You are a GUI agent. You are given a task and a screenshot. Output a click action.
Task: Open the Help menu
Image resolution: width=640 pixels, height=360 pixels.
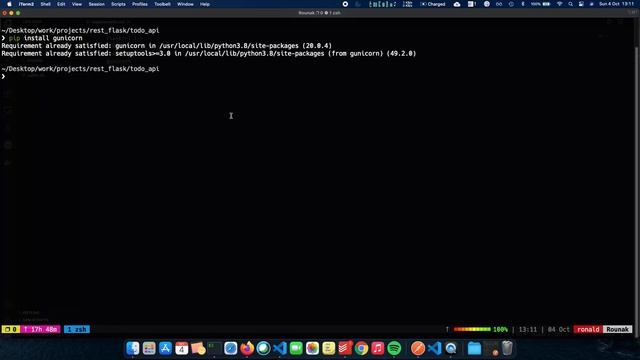(205, 4)
